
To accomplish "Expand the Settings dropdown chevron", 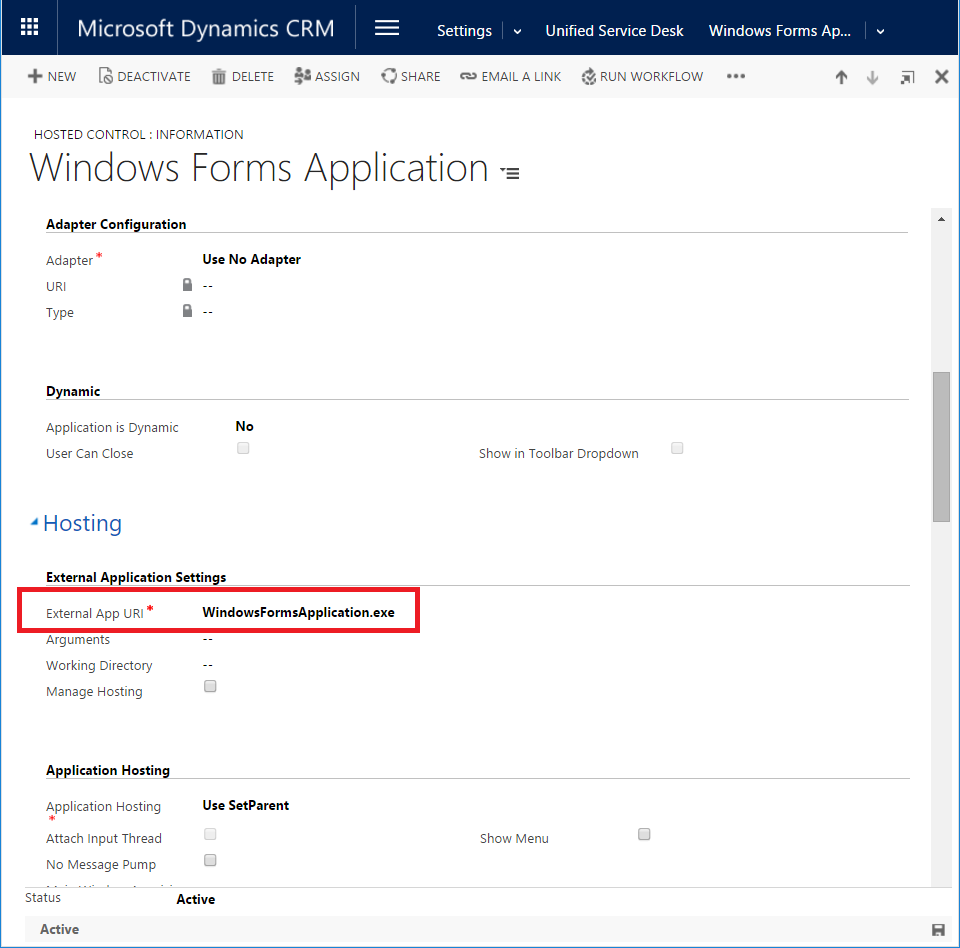I will 517,31.
